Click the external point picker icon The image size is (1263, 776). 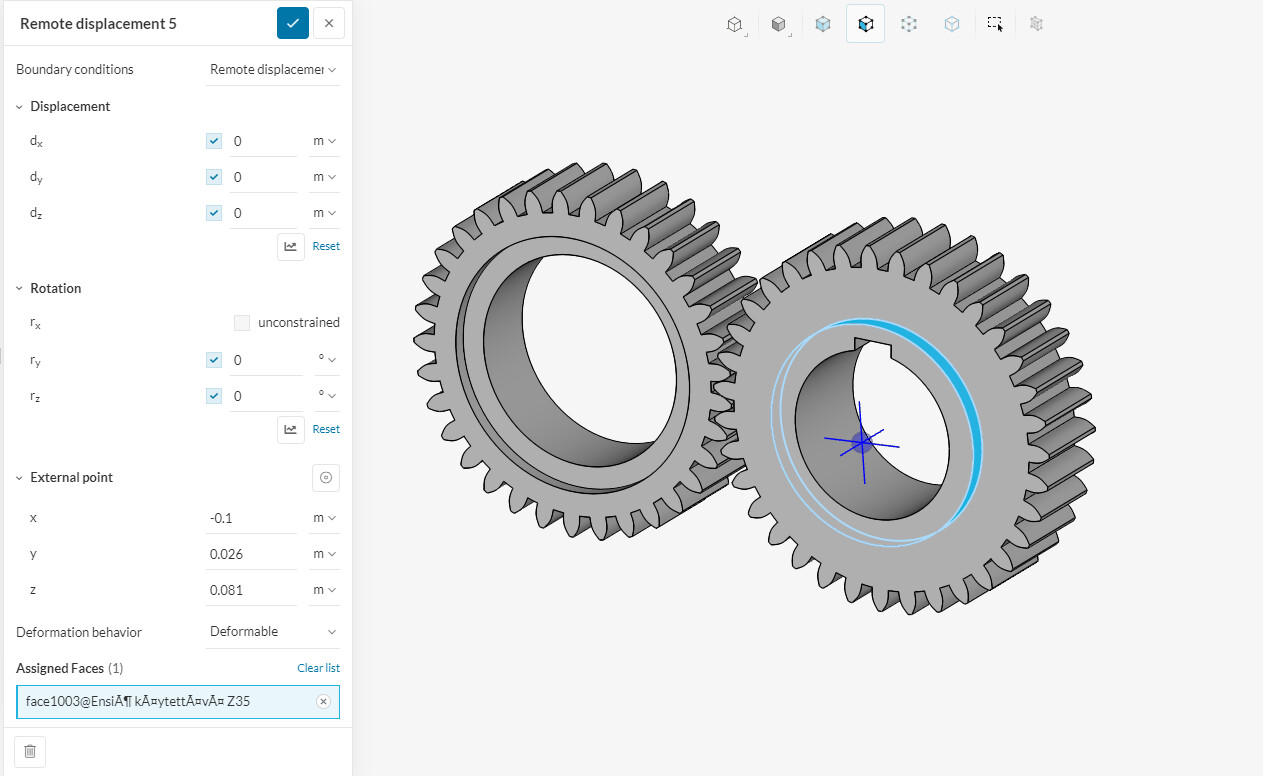pyautogui.click(x=325, y=478)
